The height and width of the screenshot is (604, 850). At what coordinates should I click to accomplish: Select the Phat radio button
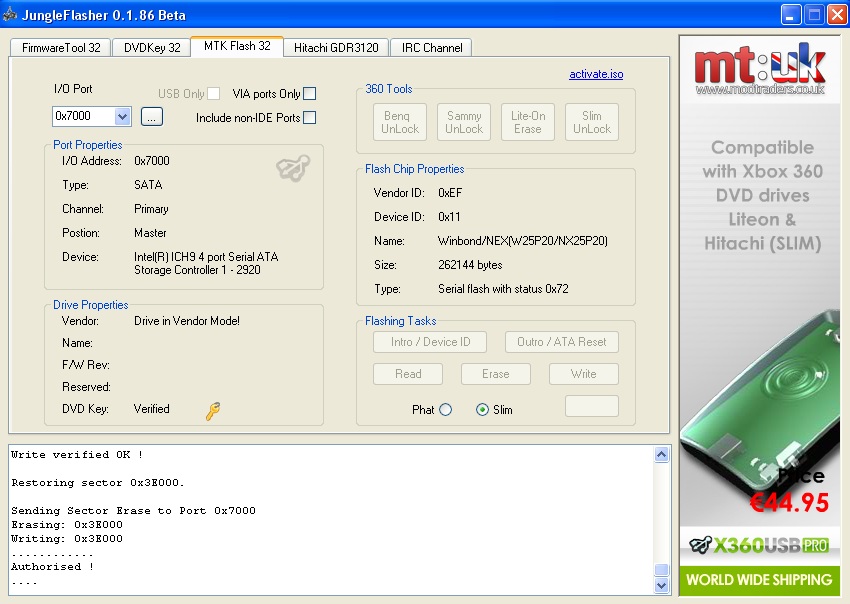point(446,410)
